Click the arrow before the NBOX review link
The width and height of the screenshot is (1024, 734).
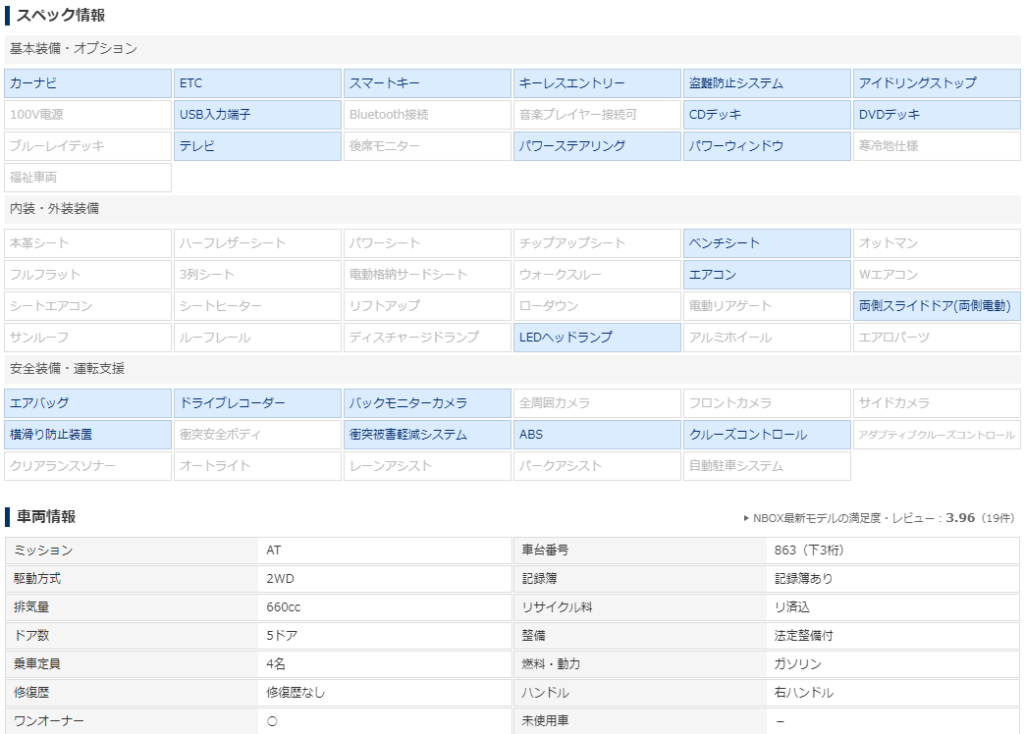746,518
